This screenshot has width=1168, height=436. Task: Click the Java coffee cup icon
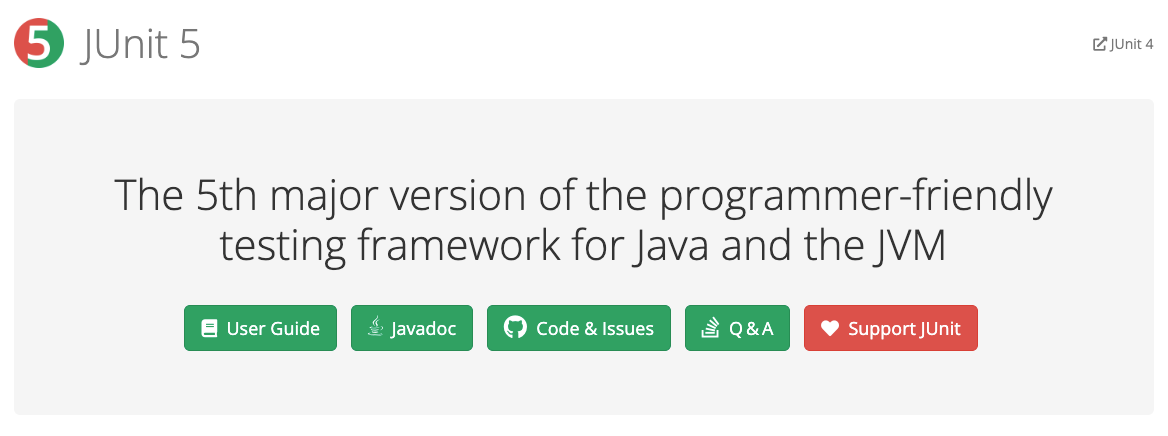376,328
